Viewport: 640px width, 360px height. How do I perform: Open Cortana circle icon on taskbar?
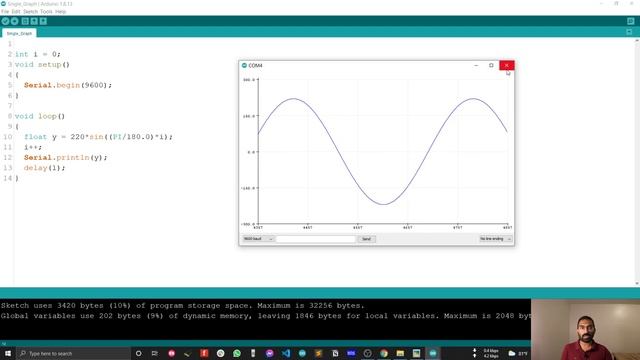138,353
